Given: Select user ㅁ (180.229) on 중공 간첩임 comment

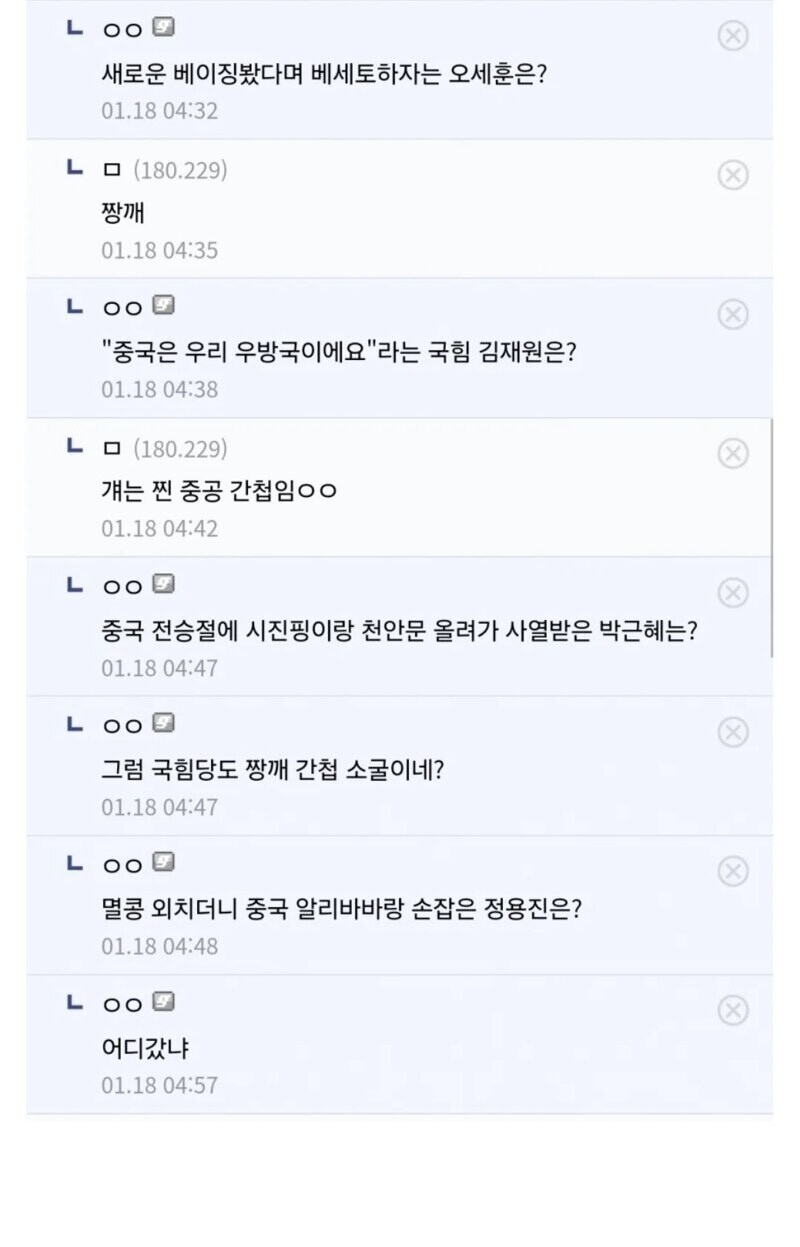Looking at the screenshot, I should (x=165, y=449).
